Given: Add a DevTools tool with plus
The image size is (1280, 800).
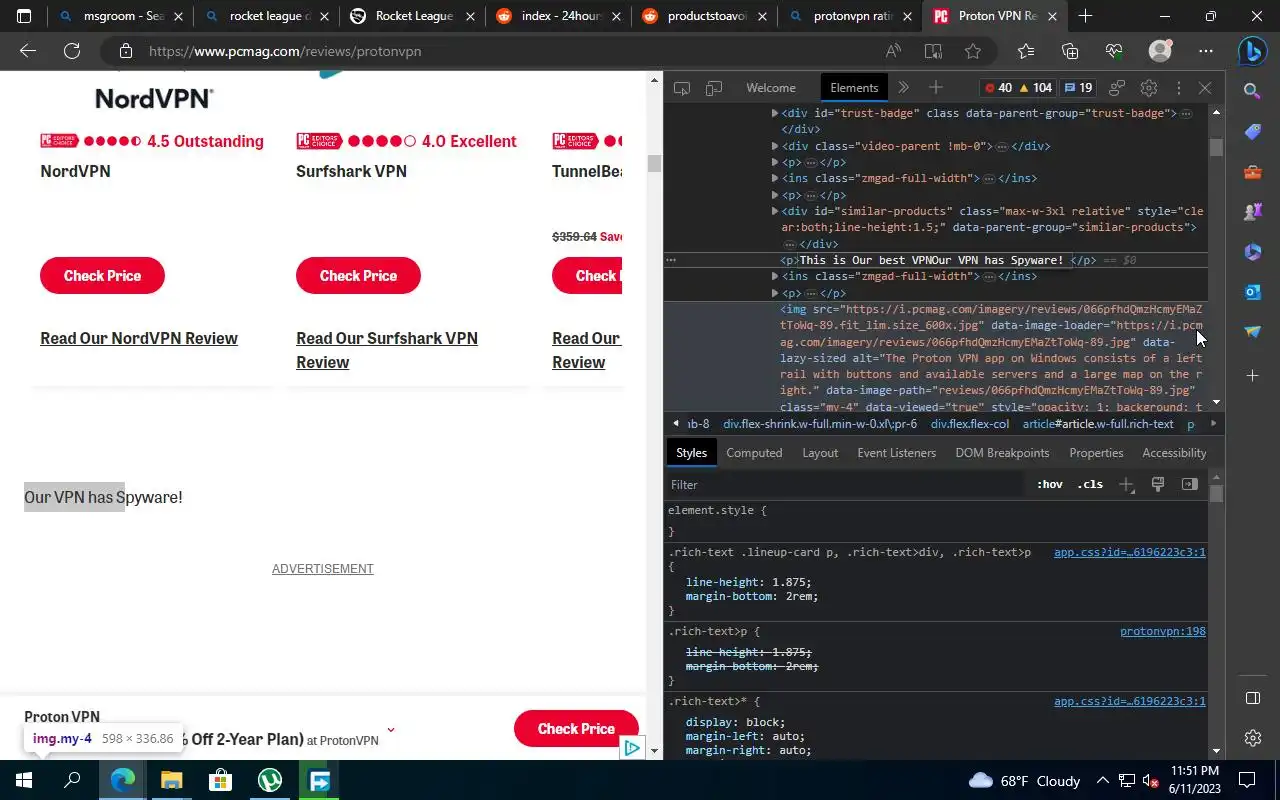Looking at the screenshot, I should pyautogui.click(x=936, y=88).
